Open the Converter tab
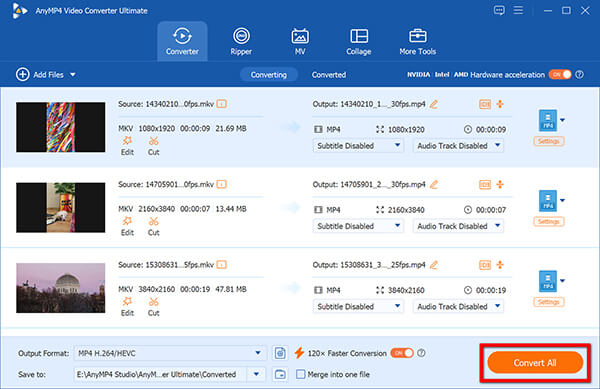The height and width of the screenshot is (389, 600). click(x=182, y=41)
